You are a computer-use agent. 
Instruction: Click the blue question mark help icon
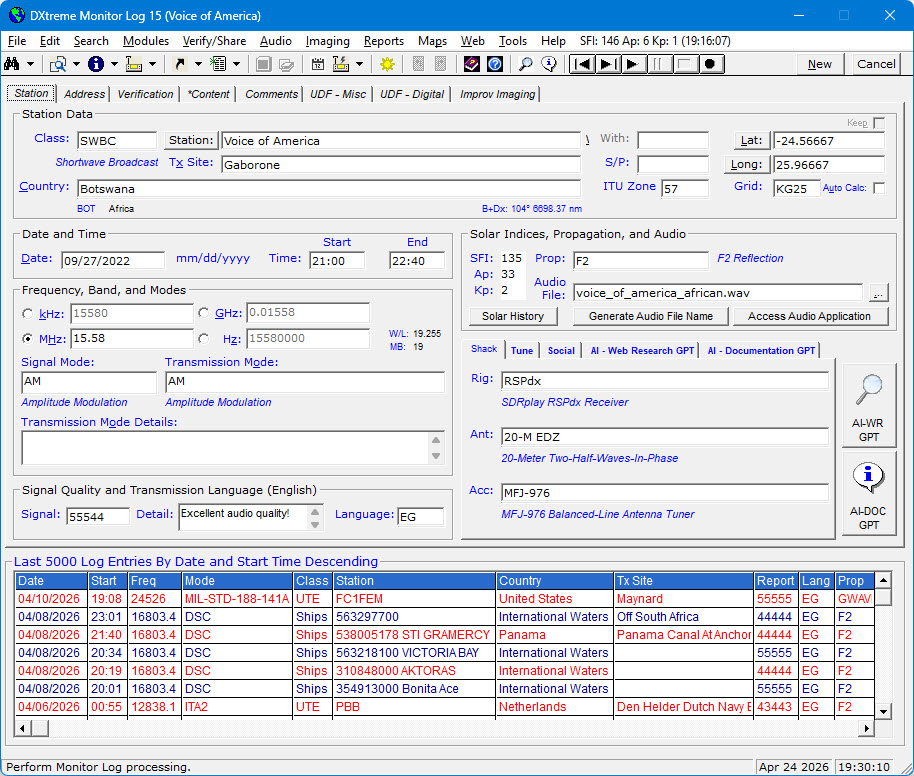[494, 64]
